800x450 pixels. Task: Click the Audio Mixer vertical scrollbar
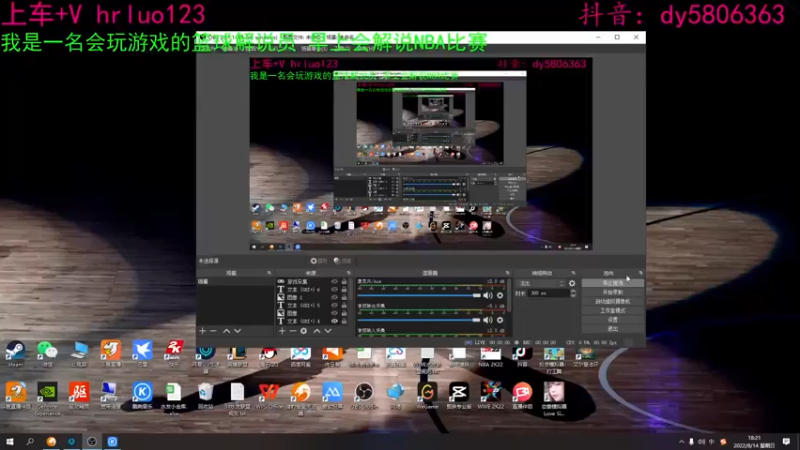(508, 296)
